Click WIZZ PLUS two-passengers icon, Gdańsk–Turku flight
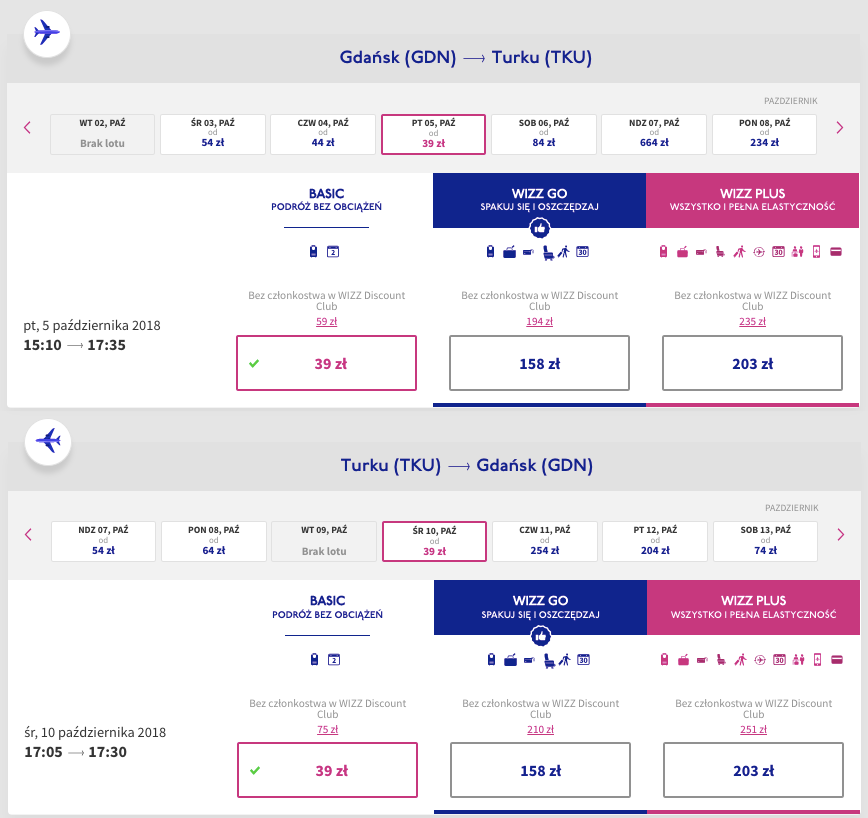This screenshot has width=868, height=818. [797, 252]
